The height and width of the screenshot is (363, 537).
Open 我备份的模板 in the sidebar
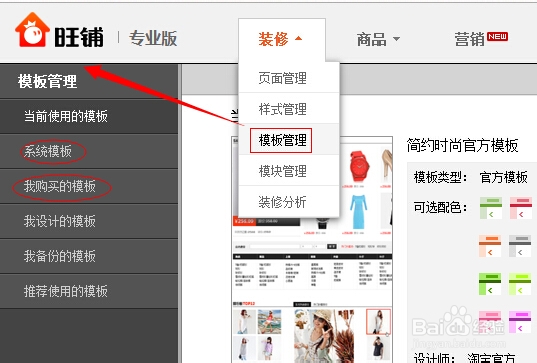[x=89, y=256]
